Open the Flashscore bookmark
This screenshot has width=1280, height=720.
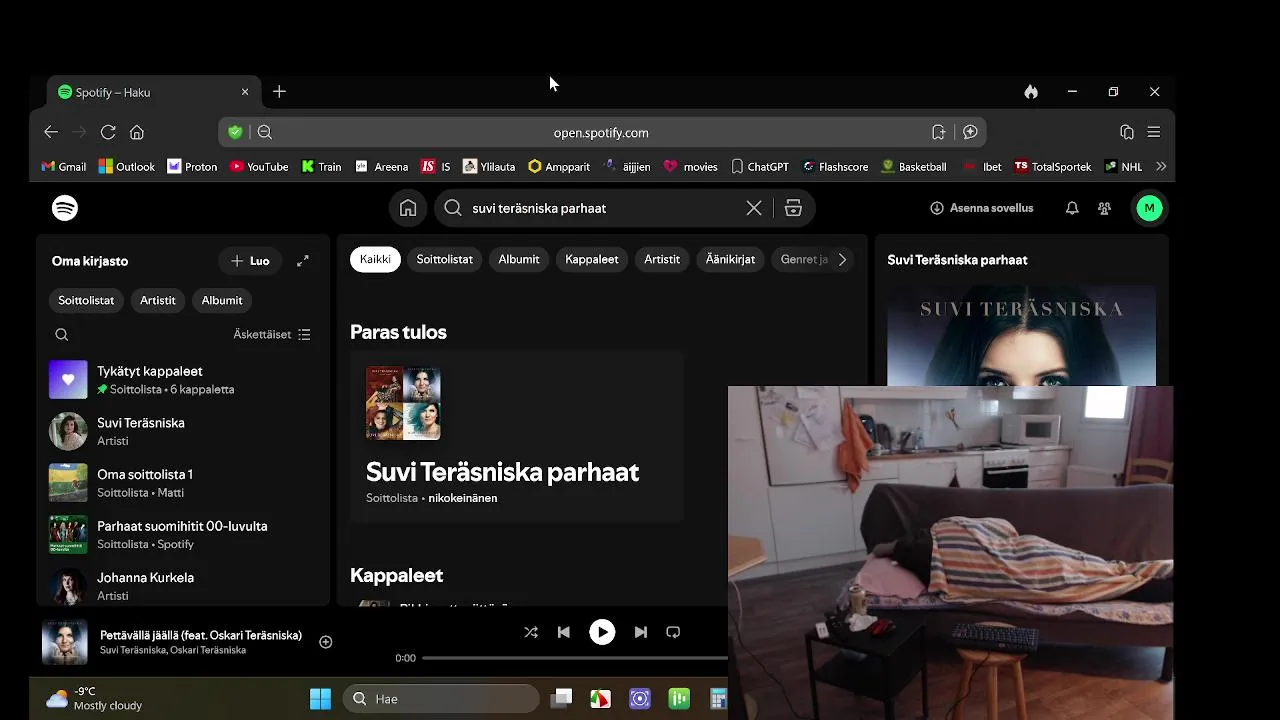coord(836,167)
